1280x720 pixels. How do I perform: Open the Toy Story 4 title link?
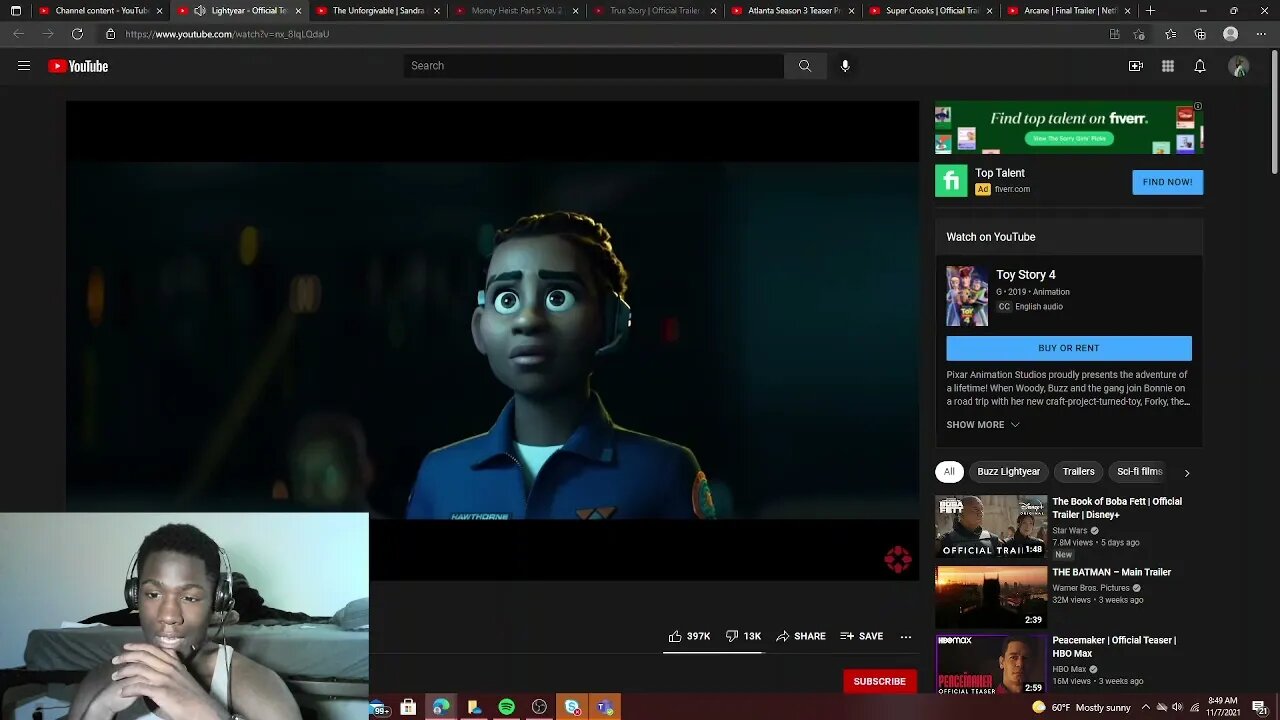(x=1026, y=275)
